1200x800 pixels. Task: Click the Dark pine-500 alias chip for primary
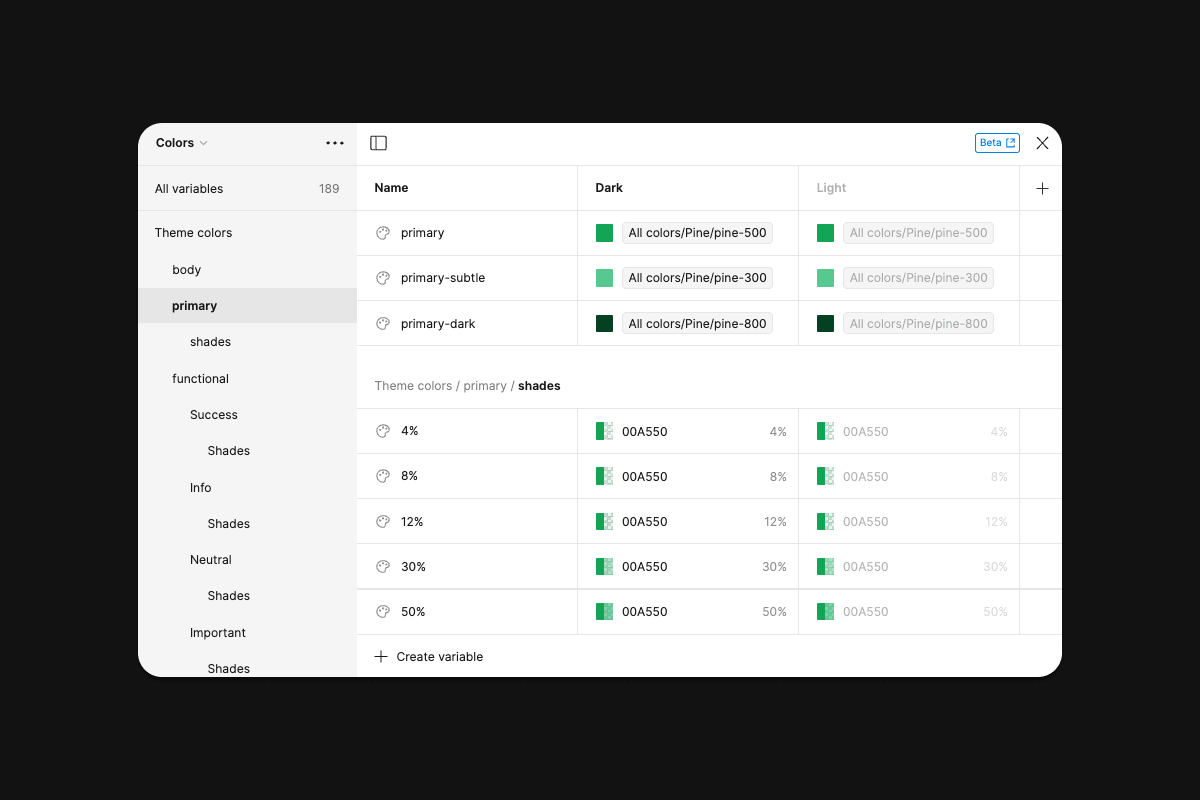click(x=697, y=233)
